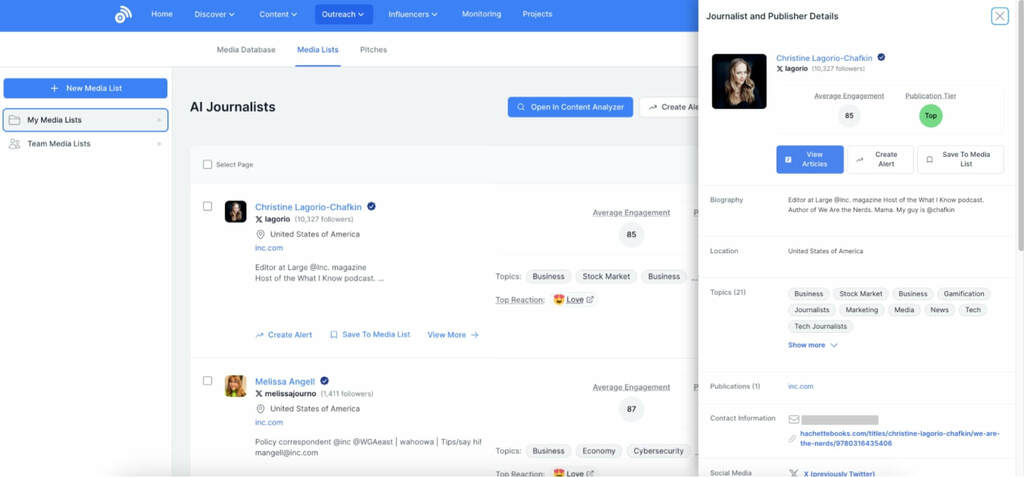Close the Journalist and Publisher Details panel
This screenshot has height=477, width=1024.
tap(999, 16)
